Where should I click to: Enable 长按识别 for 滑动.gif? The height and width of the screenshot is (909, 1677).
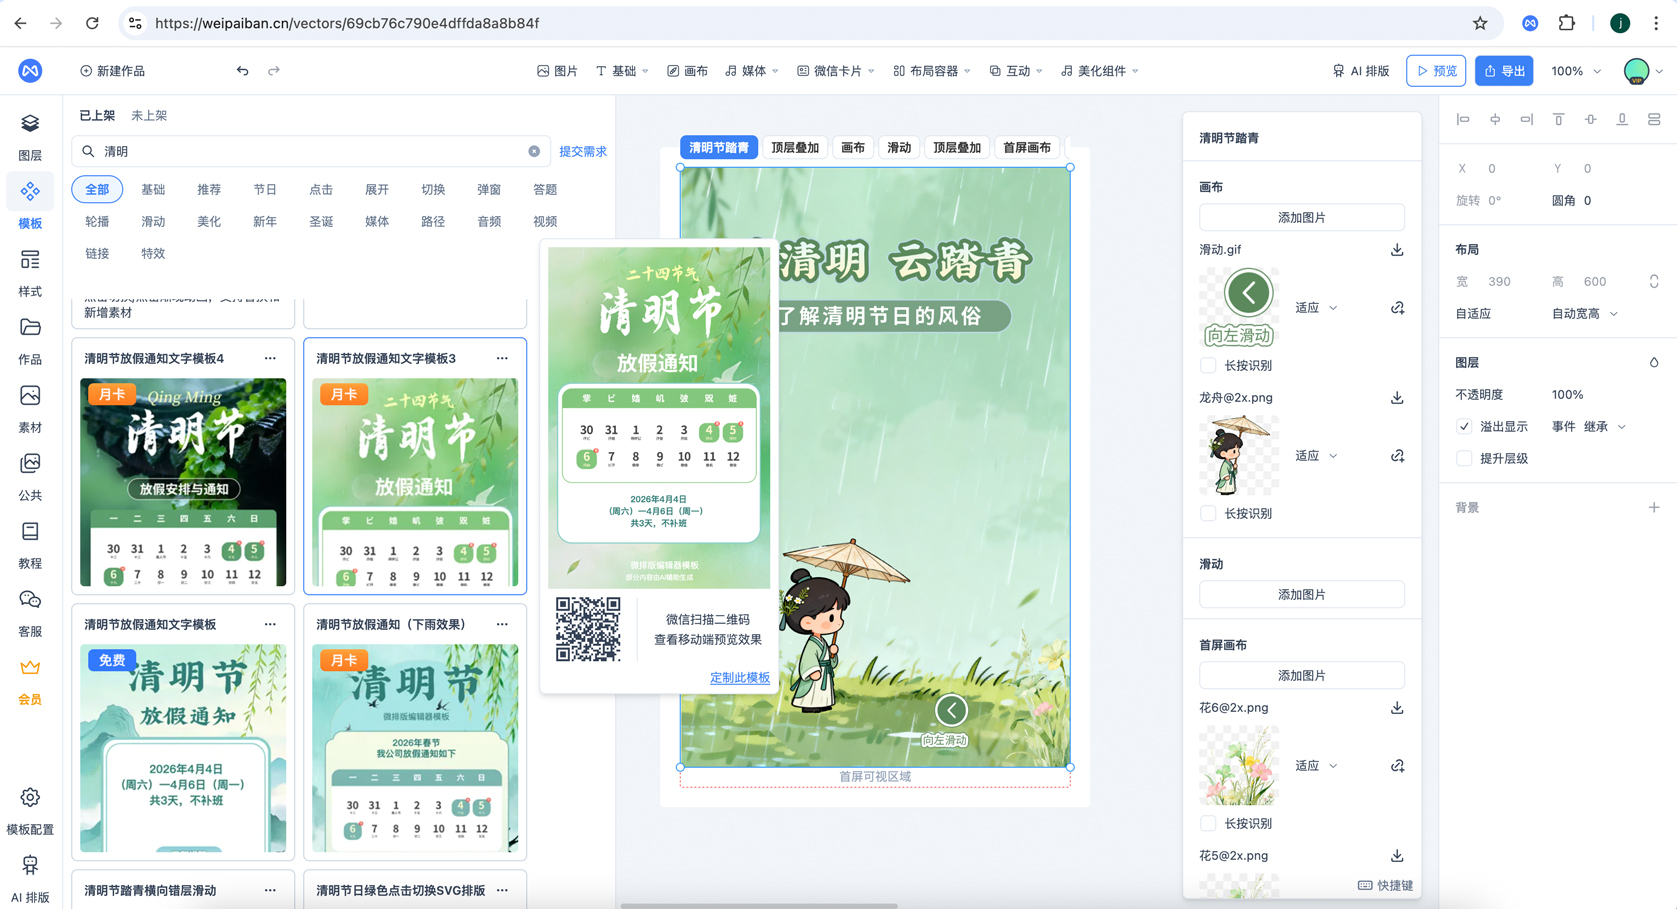coord(1208,366)
